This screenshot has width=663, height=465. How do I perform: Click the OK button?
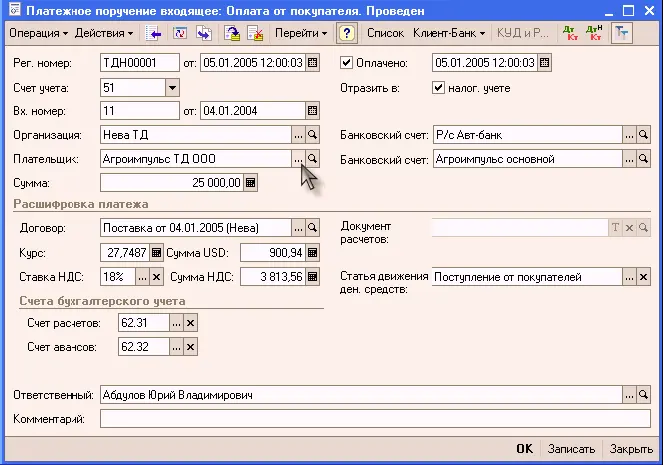525,449
